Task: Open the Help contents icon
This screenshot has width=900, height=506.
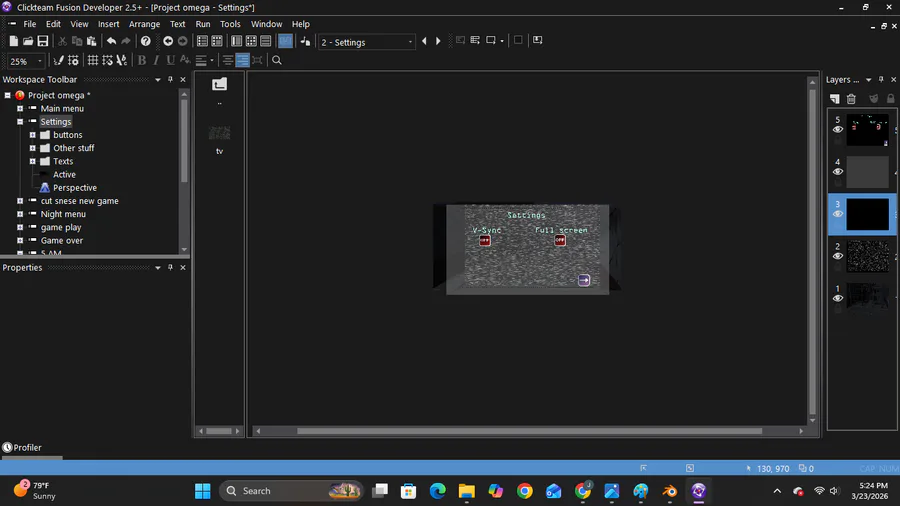Action: pos(146,41)
